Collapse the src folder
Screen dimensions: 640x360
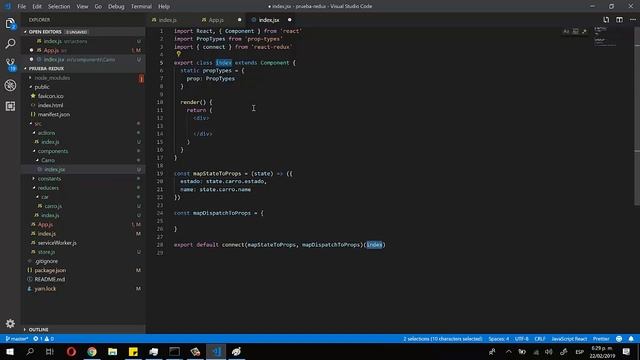pyautogui.click(x=38, y=123)
